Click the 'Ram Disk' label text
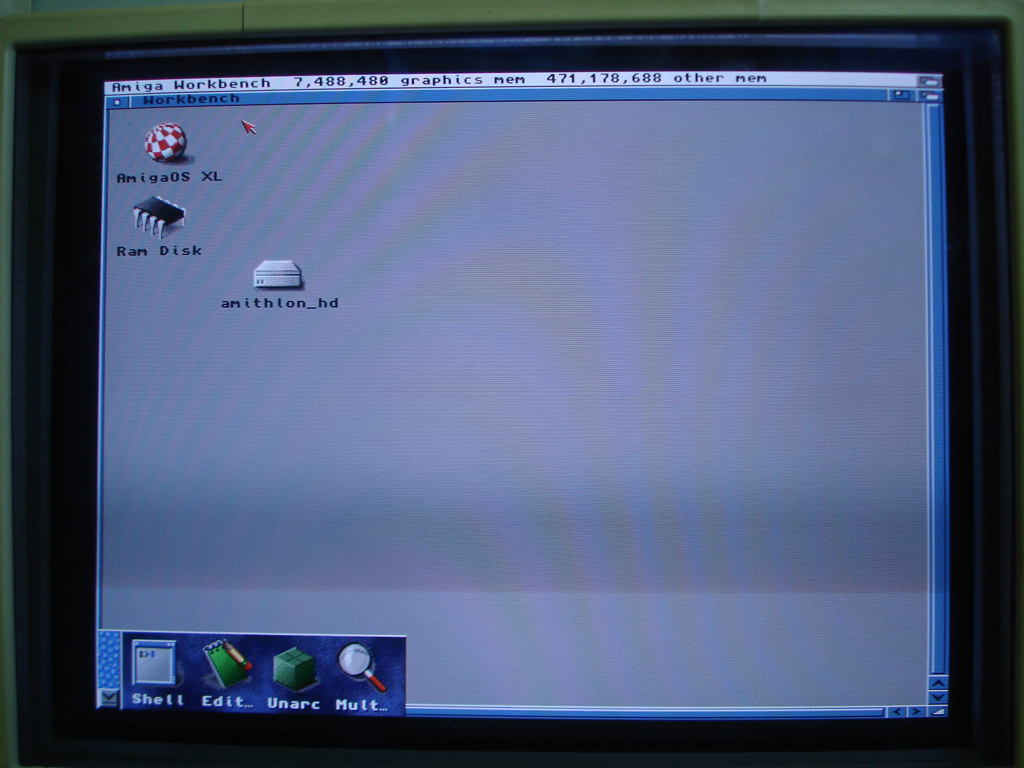Image resolution: width=1024 pixels, height=768 pixels. [x=159, y=251]
